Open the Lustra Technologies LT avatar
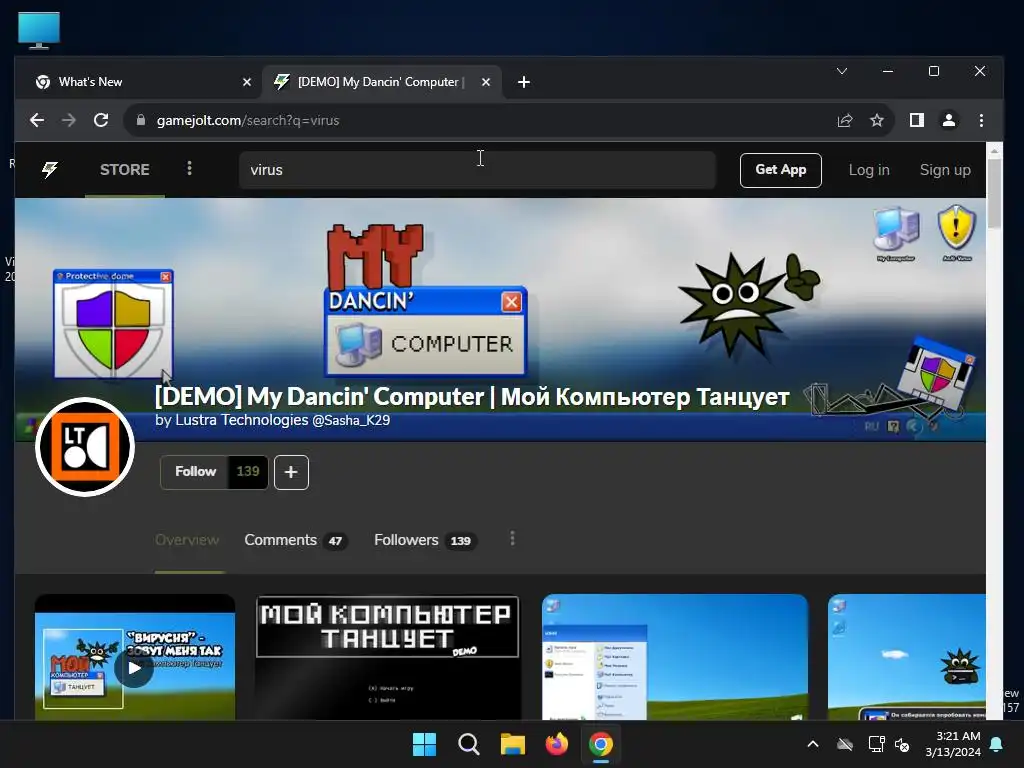The width and height of the screenshot is (1024, 768). [x=85, y=447]
